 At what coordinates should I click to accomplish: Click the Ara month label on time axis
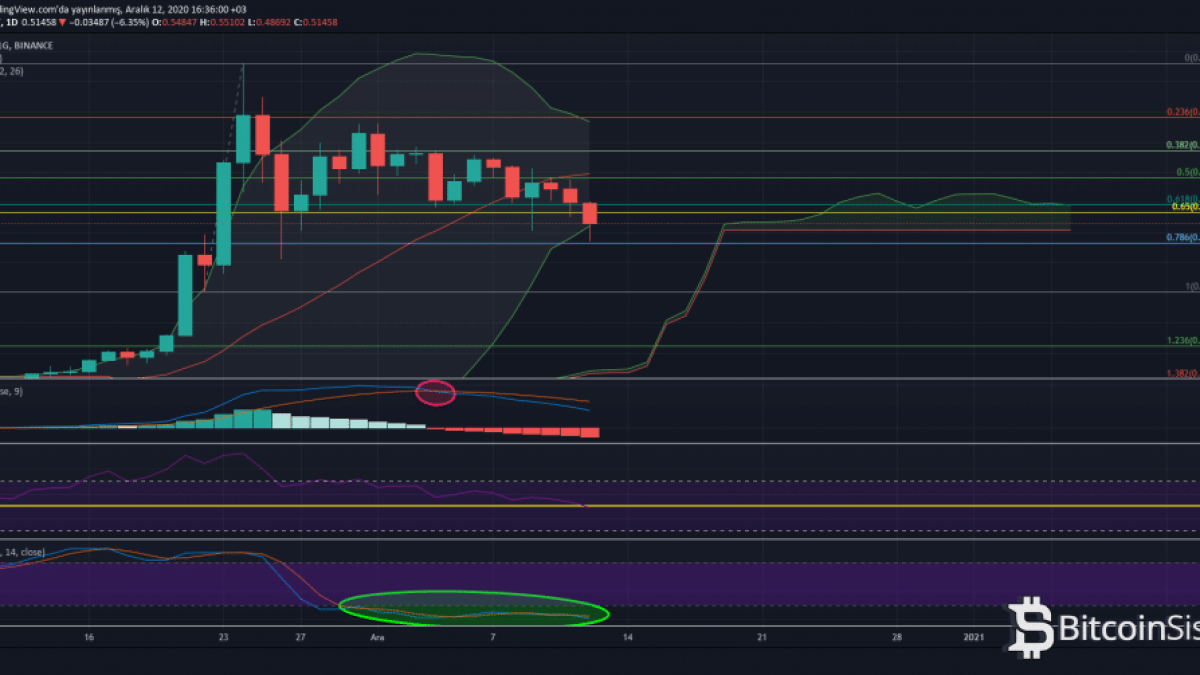pyautogui.click(x=377, y=636)
